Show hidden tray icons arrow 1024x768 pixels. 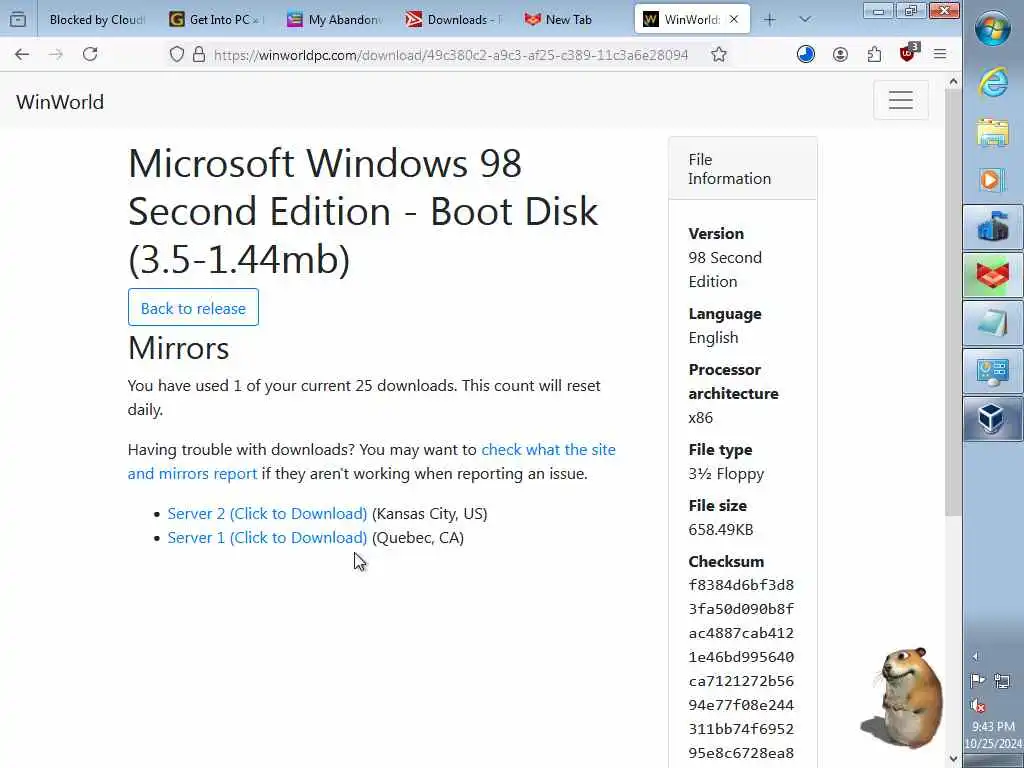[x=976, y=657]
